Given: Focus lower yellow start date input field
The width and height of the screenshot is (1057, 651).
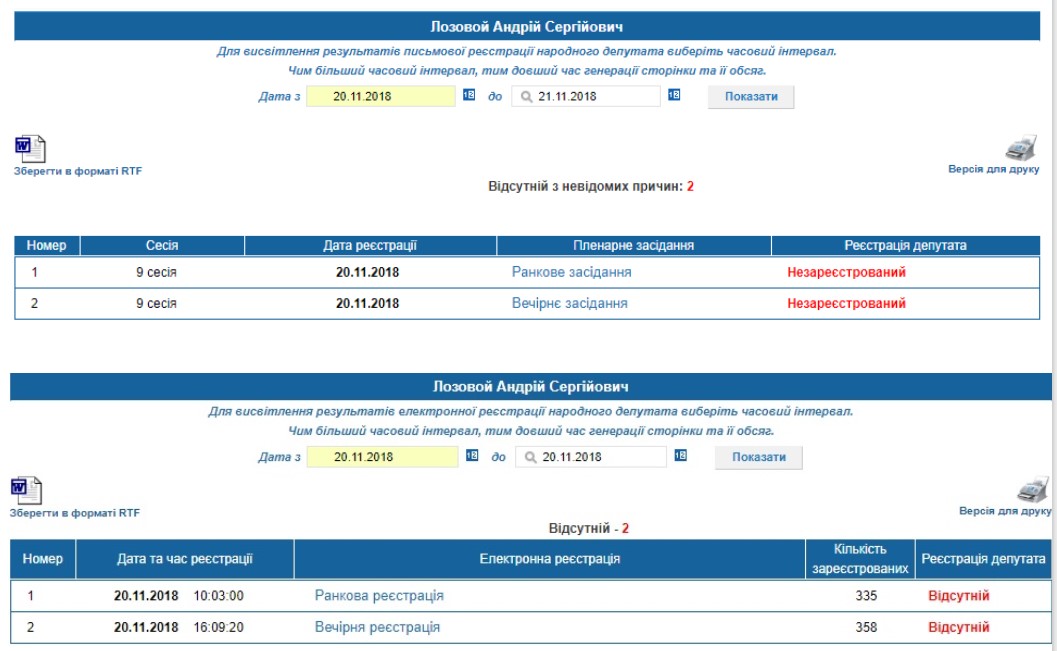Looking at the screenshot, I should point(382,457).
